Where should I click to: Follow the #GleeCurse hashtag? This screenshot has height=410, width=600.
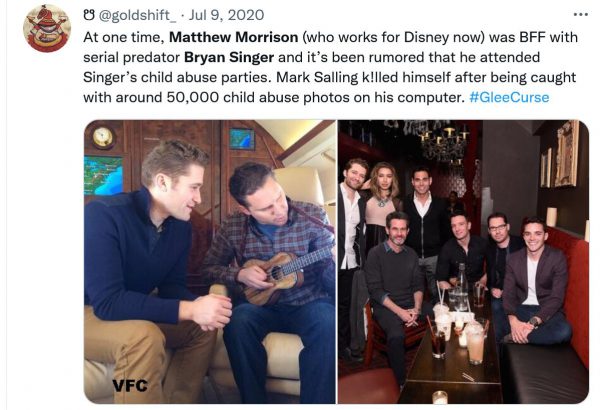pos(508,97)
